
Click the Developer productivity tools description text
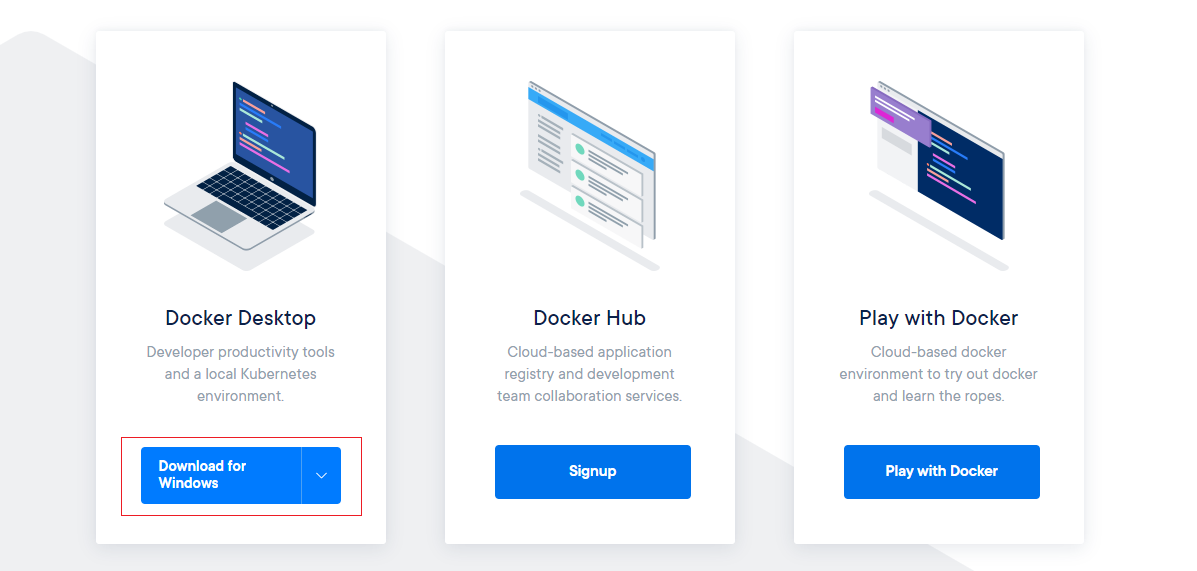click(x=240, y=374)
